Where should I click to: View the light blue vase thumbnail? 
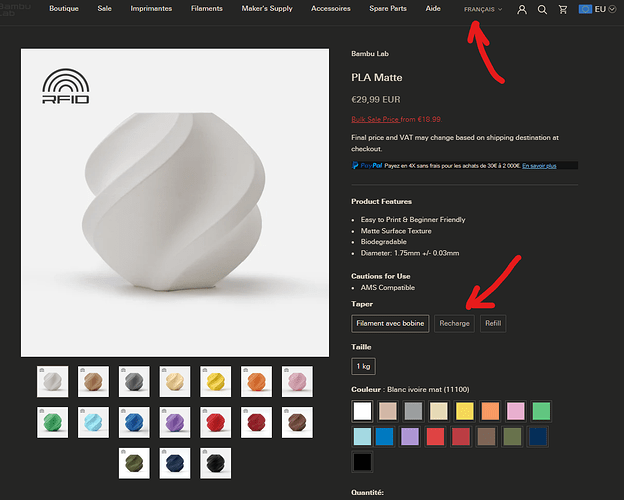pyautogui.click(x=93, y=422)
